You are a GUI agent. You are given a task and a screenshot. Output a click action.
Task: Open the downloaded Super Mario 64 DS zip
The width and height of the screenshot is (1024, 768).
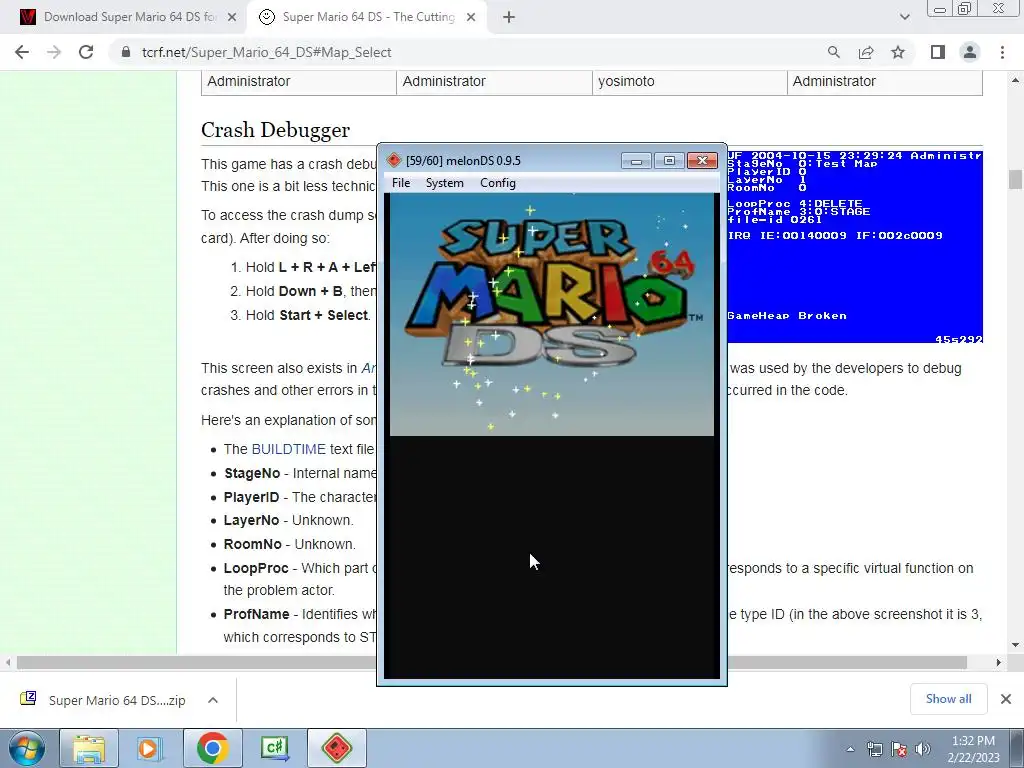point(104,700)
